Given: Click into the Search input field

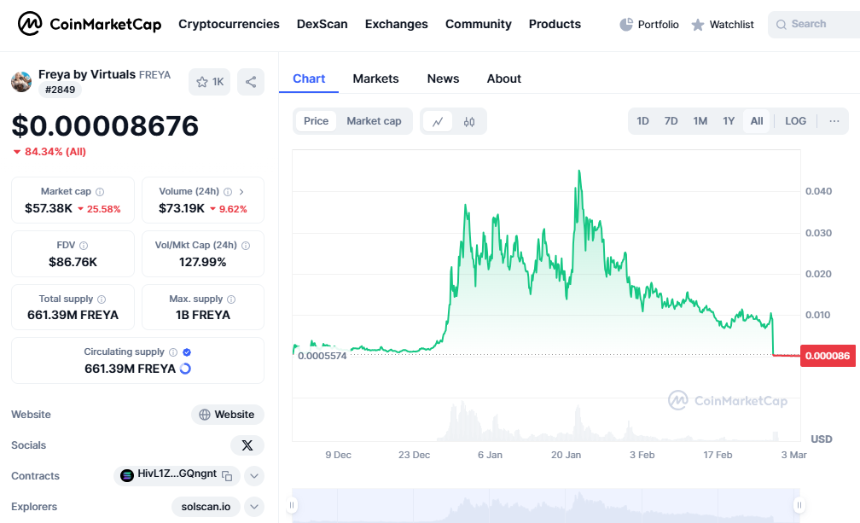Looking at the screenshot, I should click(x=814, y=25).
